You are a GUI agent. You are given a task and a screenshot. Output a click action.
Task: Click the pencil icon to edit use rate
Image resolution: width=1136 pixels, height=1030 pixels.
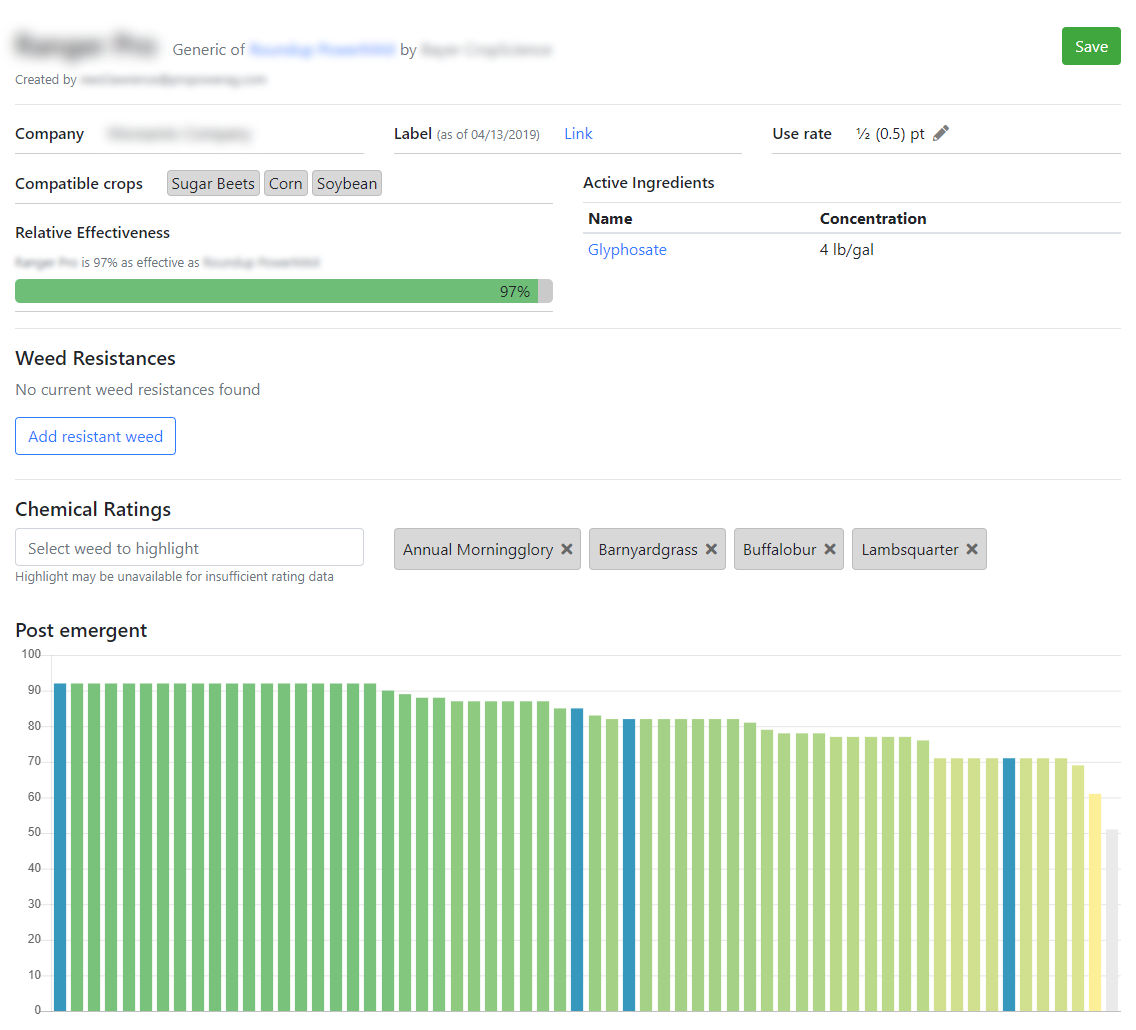(x=940, y=134)
